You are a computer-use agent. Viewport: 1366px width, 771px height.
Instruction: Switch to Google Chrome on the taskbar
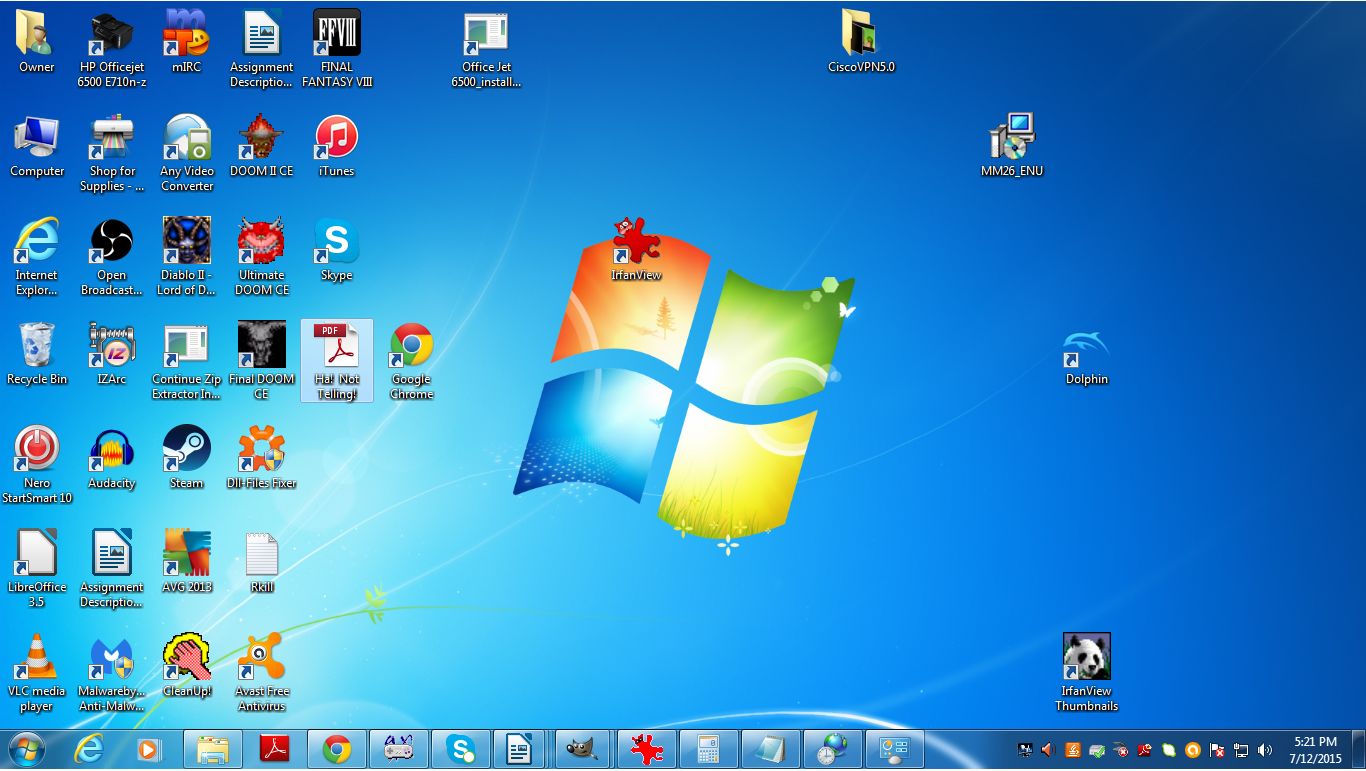(337, 749)
